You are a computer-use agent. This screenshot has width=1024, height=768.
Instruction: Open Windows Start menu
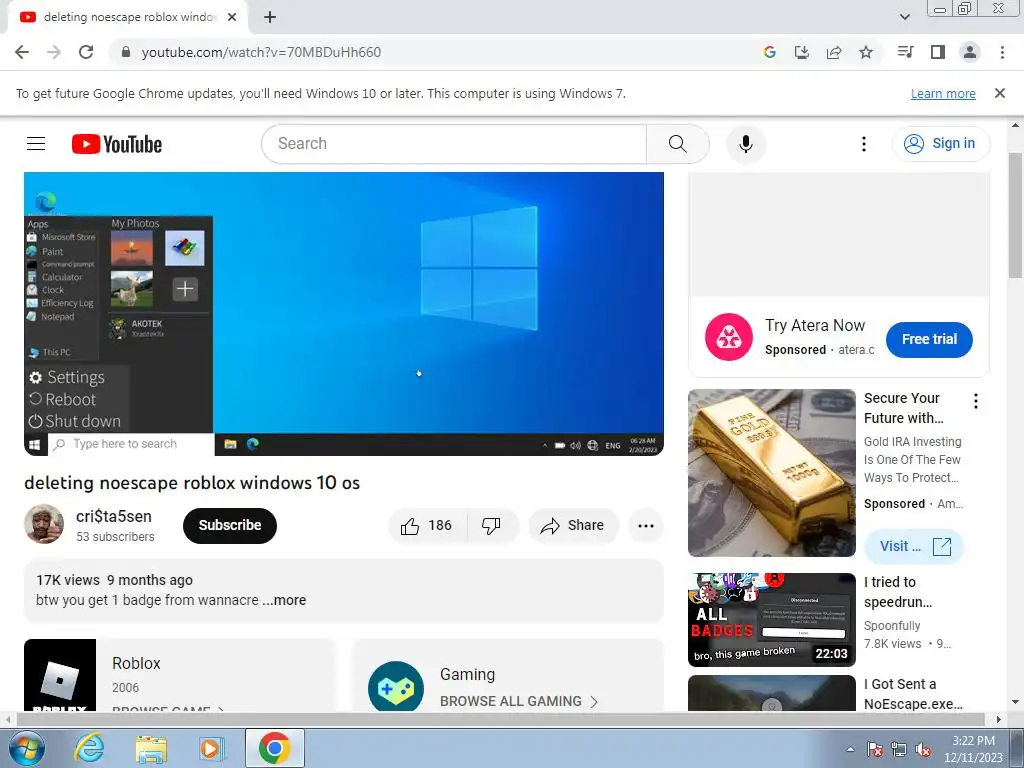click(x=26, y=748)
